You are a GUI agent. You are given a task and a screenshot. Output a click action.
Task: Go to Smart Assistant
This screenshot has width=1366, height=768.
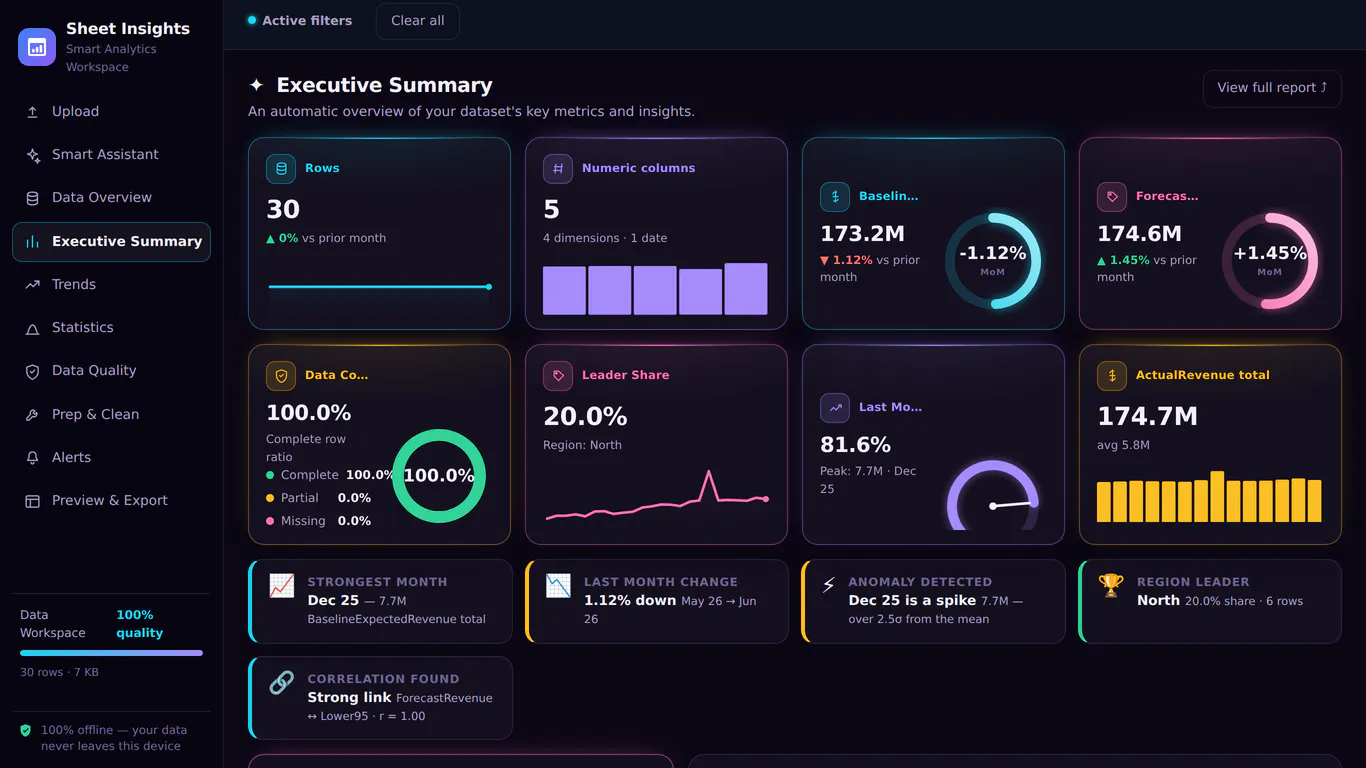point(111,155)
